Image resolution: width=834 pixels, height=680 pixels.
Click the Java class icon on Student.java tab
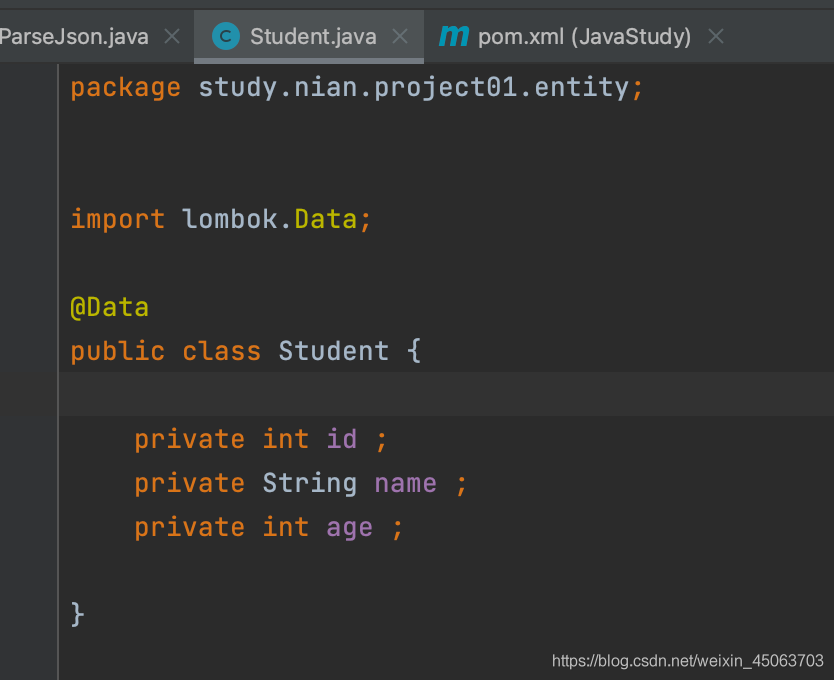[224, 36]
